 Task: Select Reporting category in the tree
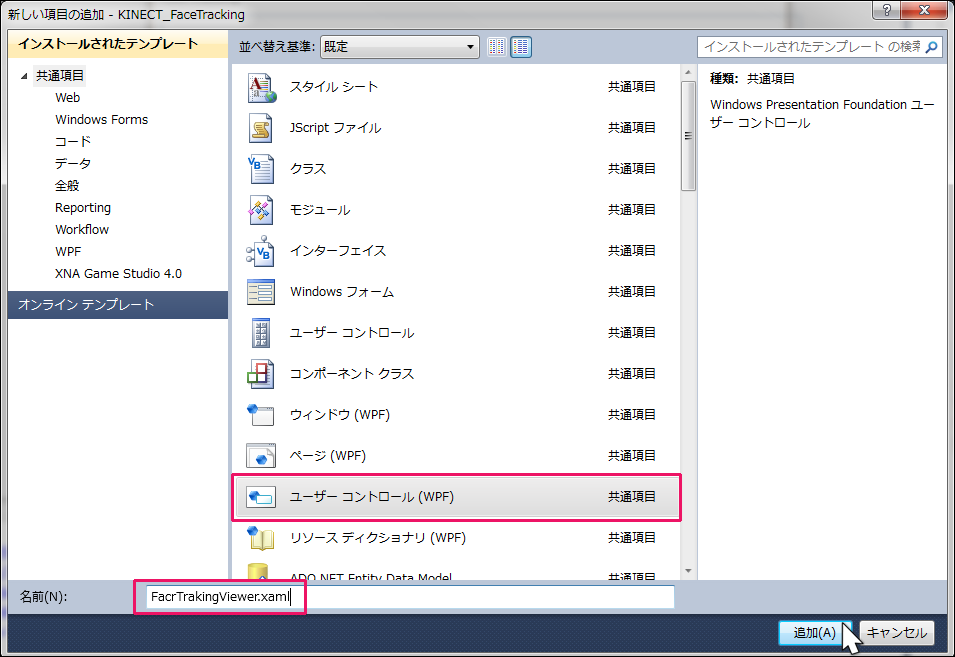pos(83,208)
